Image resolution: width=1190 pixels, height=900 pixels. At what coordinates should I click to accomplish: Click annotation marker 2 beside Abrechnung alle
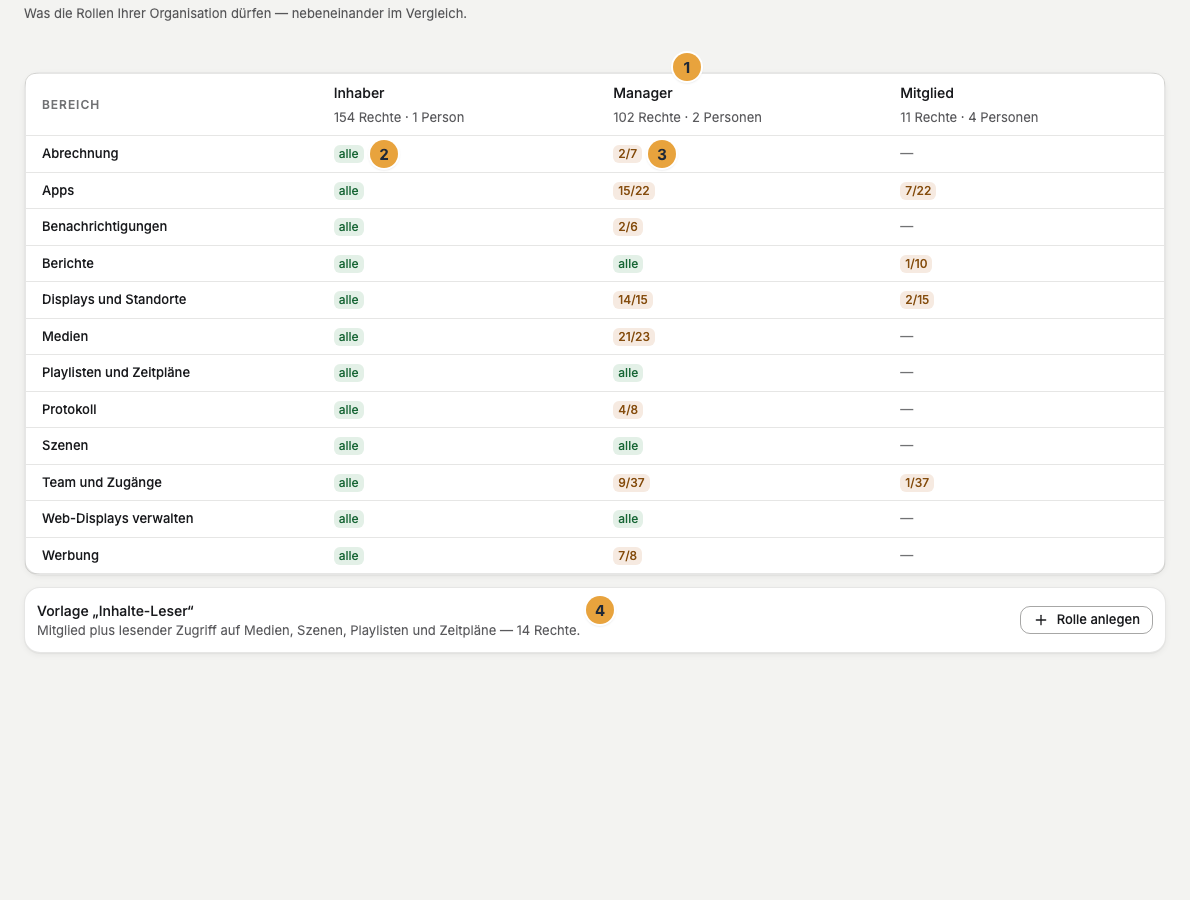[x=384, y=154]
